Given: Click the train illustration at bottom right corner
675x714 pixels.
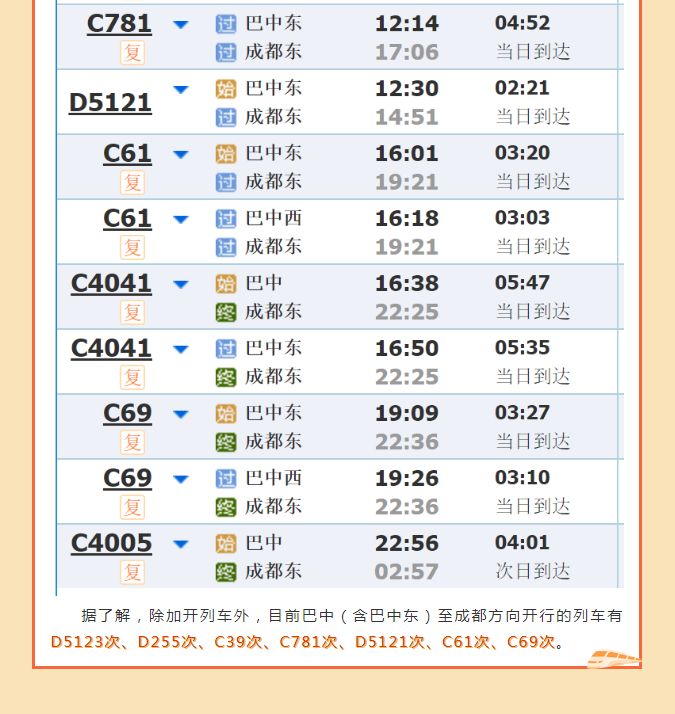Looking at the screenshot, I should [x=614, y=659].
